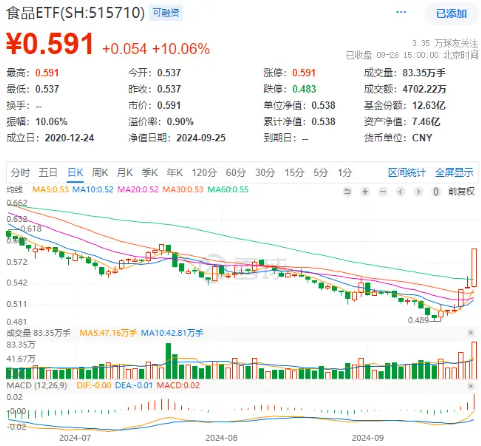Select the 年K yearly candlestick tab

(175, 172)
